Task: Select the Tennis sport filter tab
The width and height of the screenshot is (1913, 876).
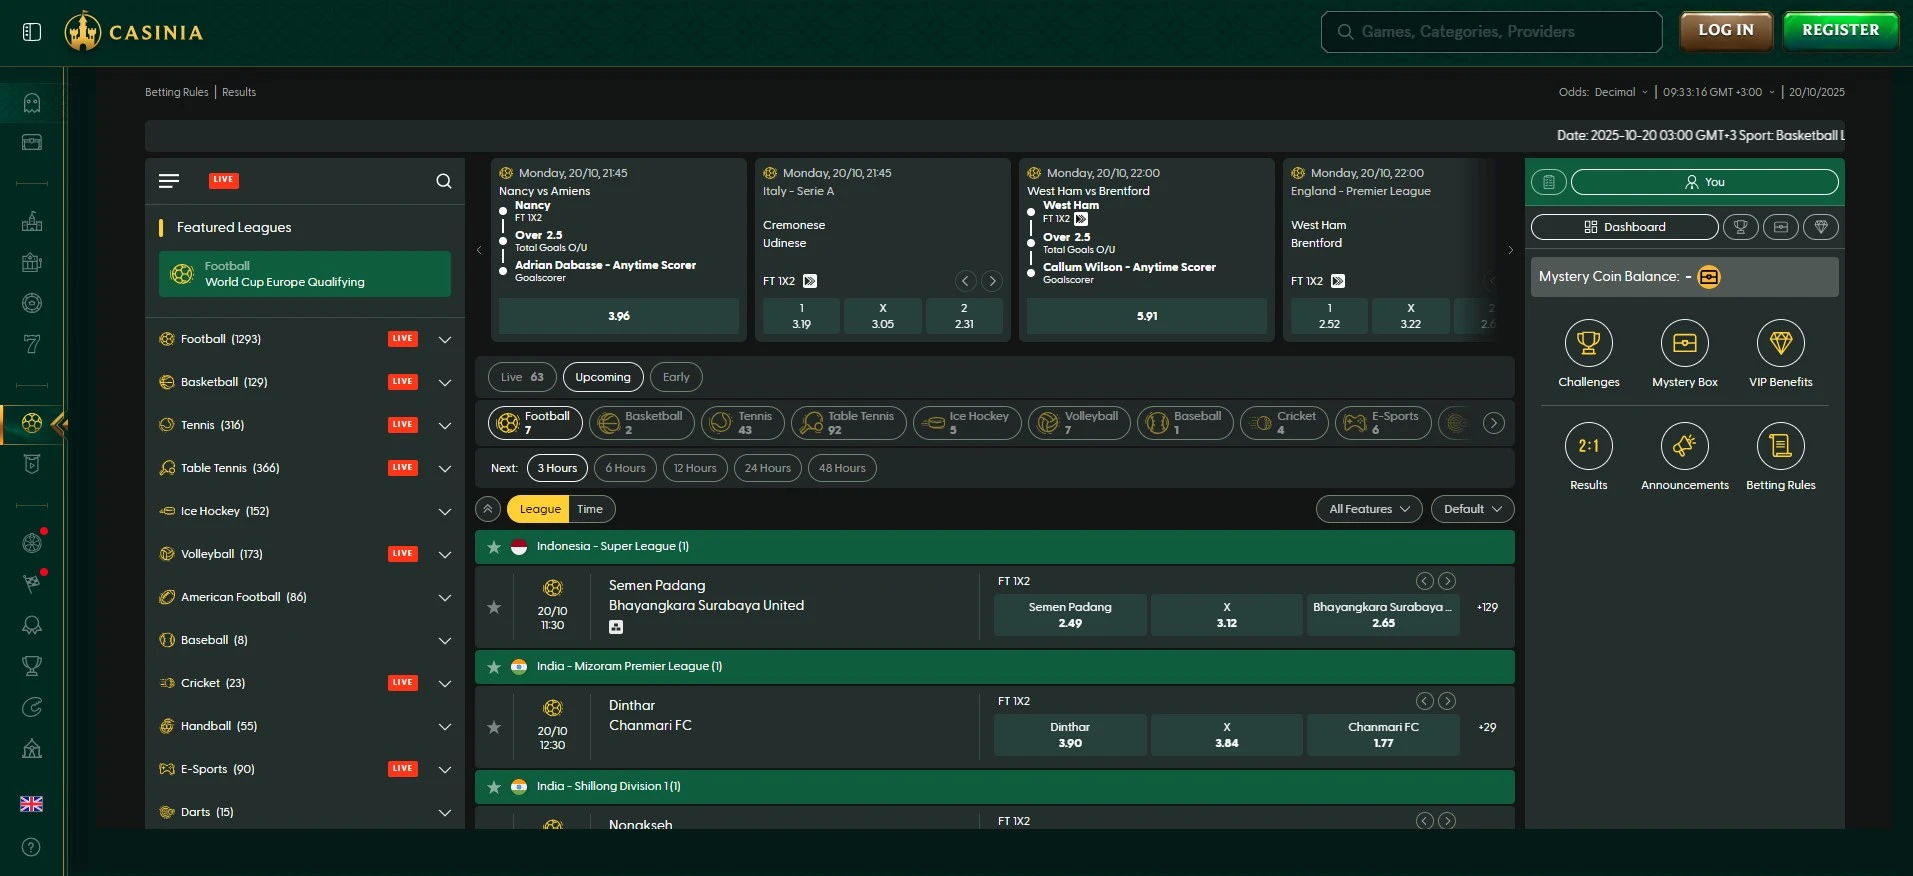Action: click(742, 423)
